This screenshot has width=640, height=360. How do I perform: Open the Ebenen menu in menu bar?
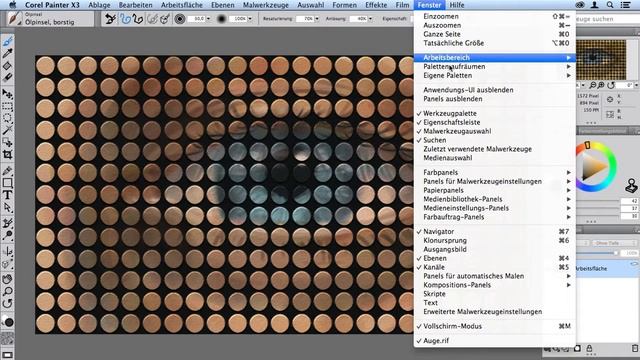[223, 5]
